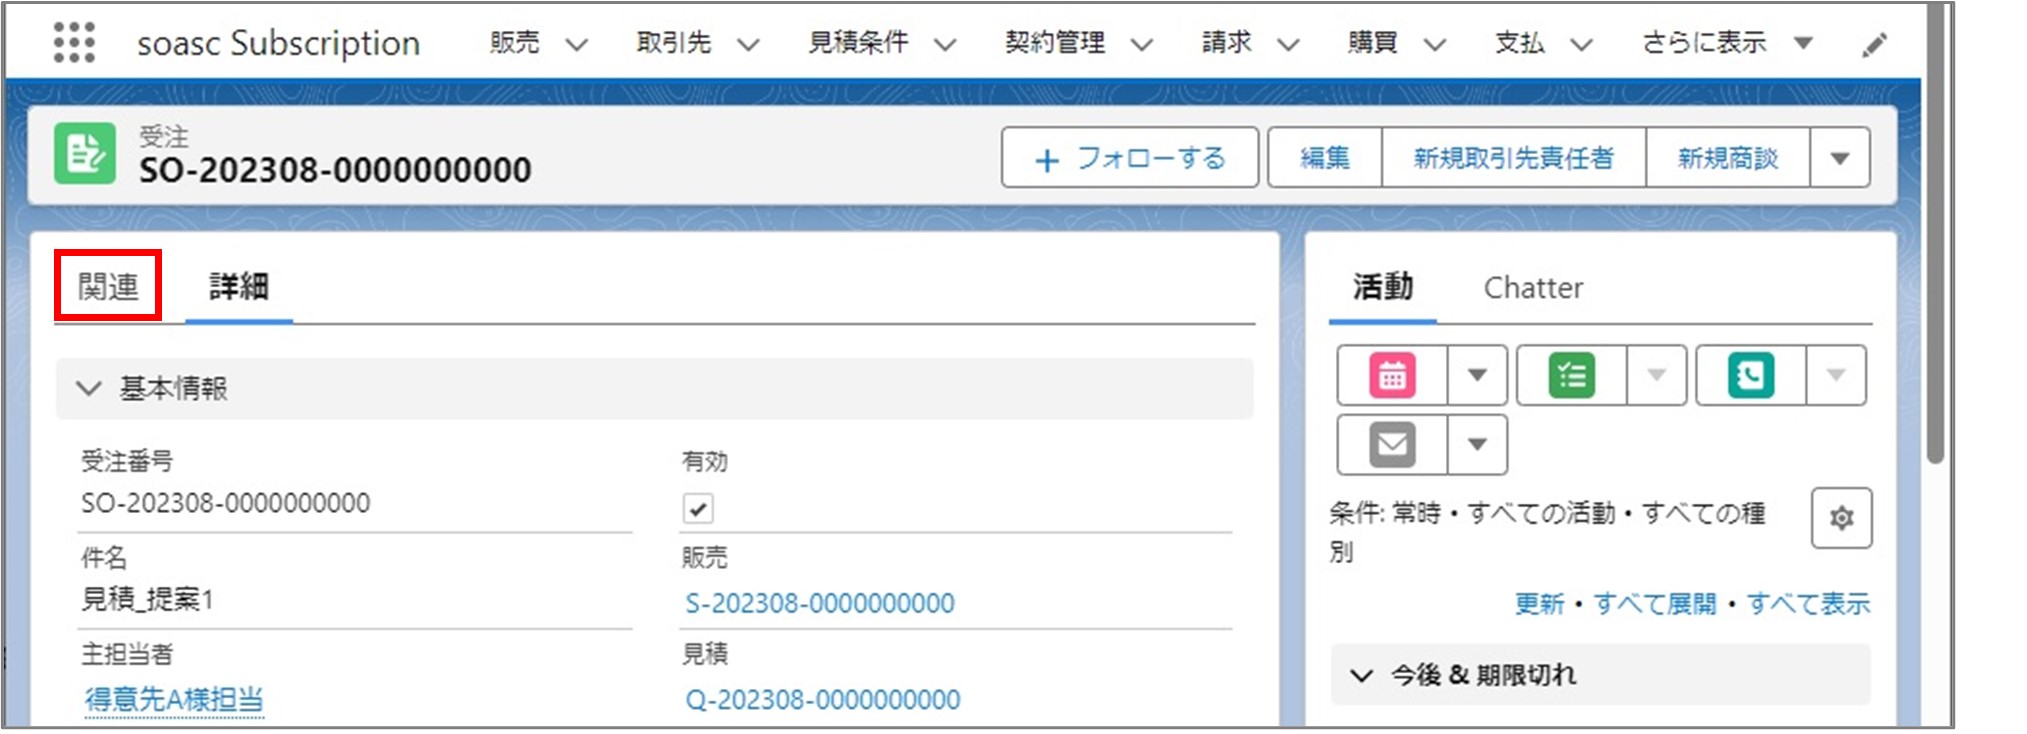The width and height of the screenshot is (2027, 734).
Task: Click the teal log-a-call phone icon
Action: click(1751, 376)
